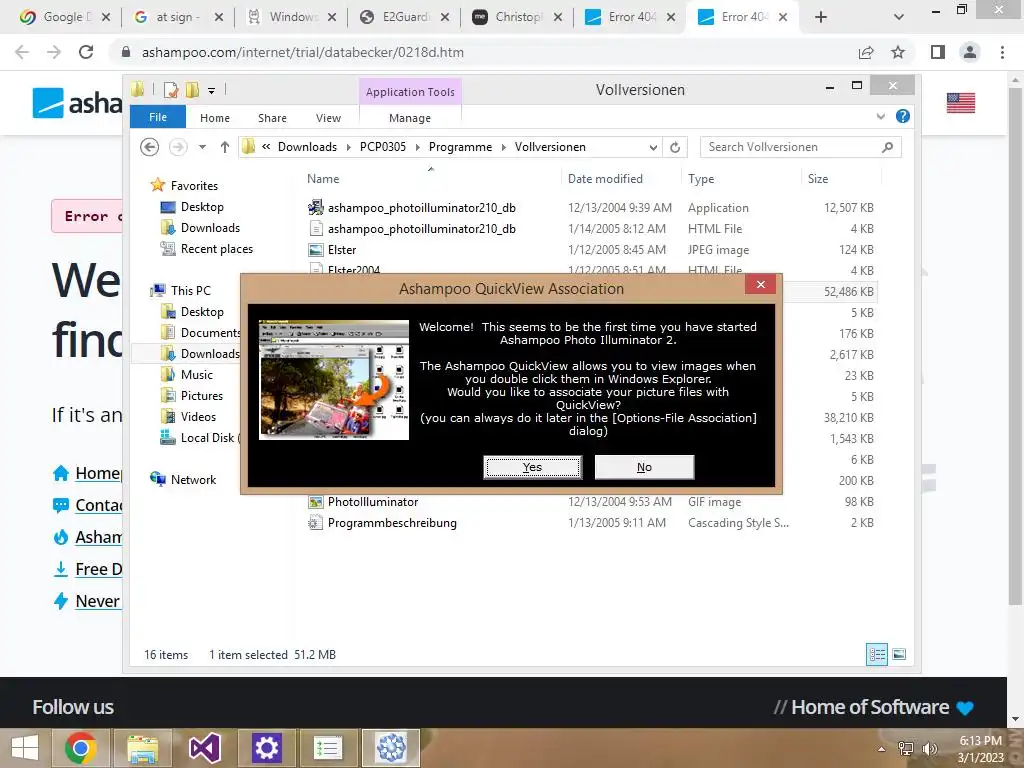Click the Search Vollversionen field
The image size is (1024, 768).
point(800,147)
